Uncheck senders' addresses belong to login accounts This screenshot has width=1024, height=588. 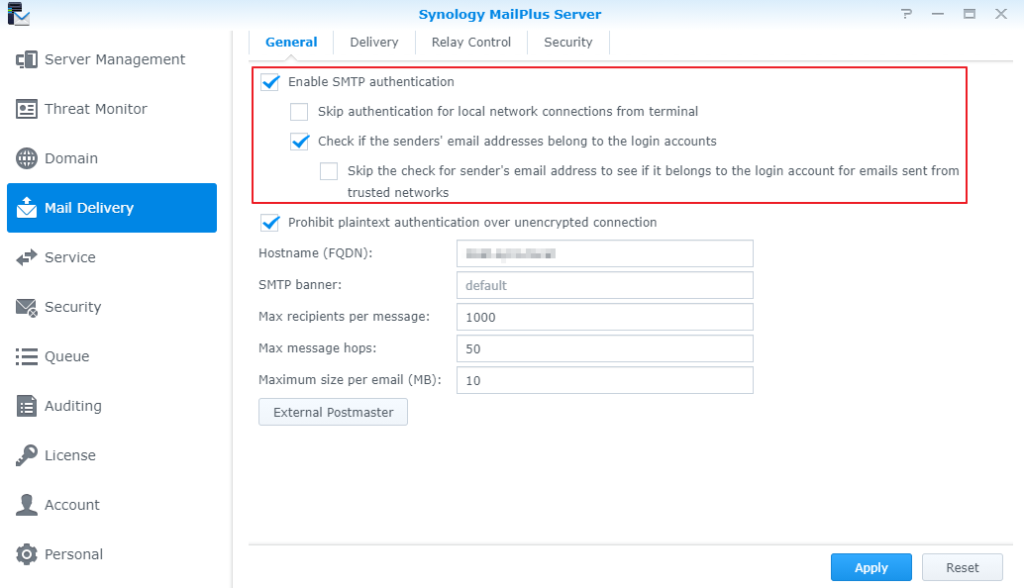tap(300, 141)
